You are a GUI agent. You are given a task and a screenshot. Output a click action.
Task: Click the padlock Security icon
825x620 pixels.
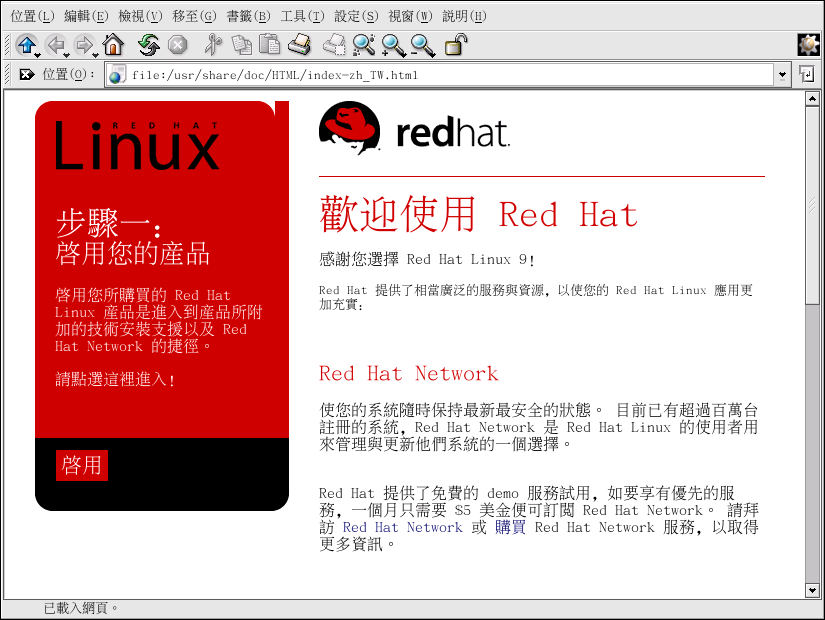click(x=455, y=45)
